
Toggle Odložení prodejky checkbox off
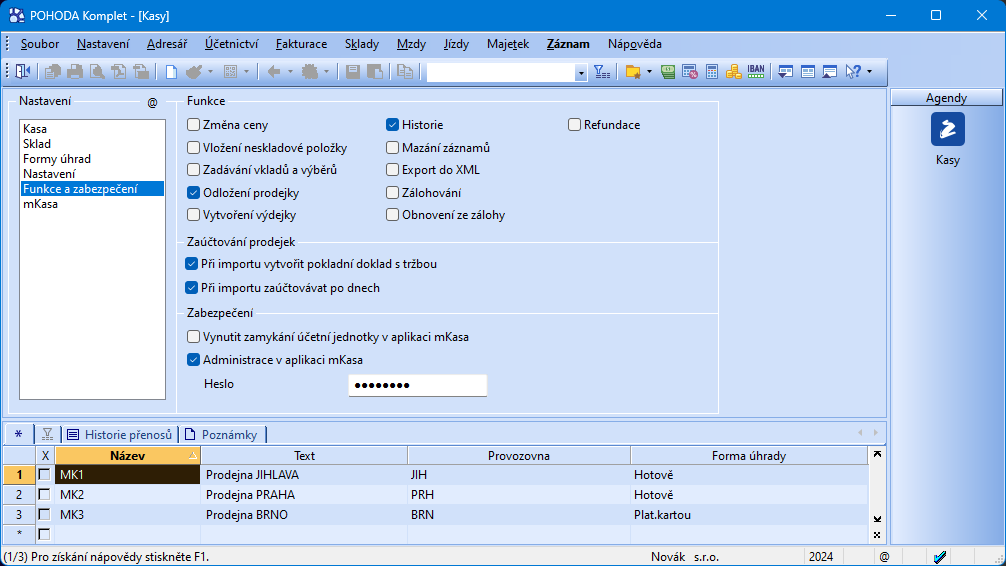click(193, 193)
